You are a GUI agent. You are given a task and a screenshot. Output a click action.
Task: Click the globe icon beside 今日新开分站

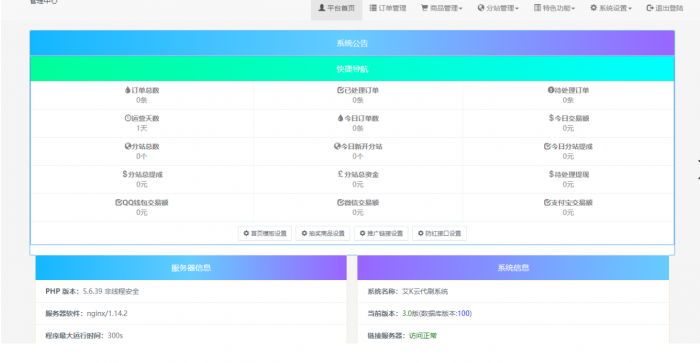pos(337,146)
